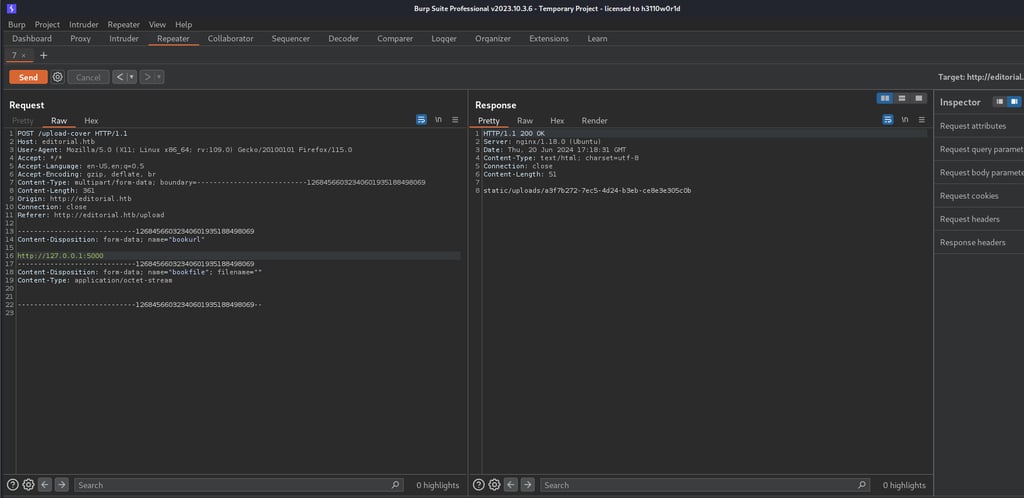
Task: Open the Render tab in Response
Action: click(x=594, y=120)
